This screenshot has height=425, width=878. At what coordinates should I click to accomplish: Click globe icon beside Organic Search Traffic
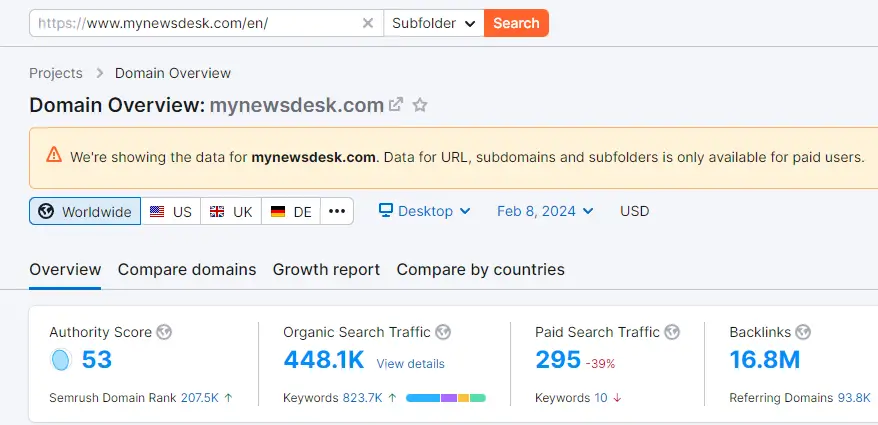coord(443,332)
